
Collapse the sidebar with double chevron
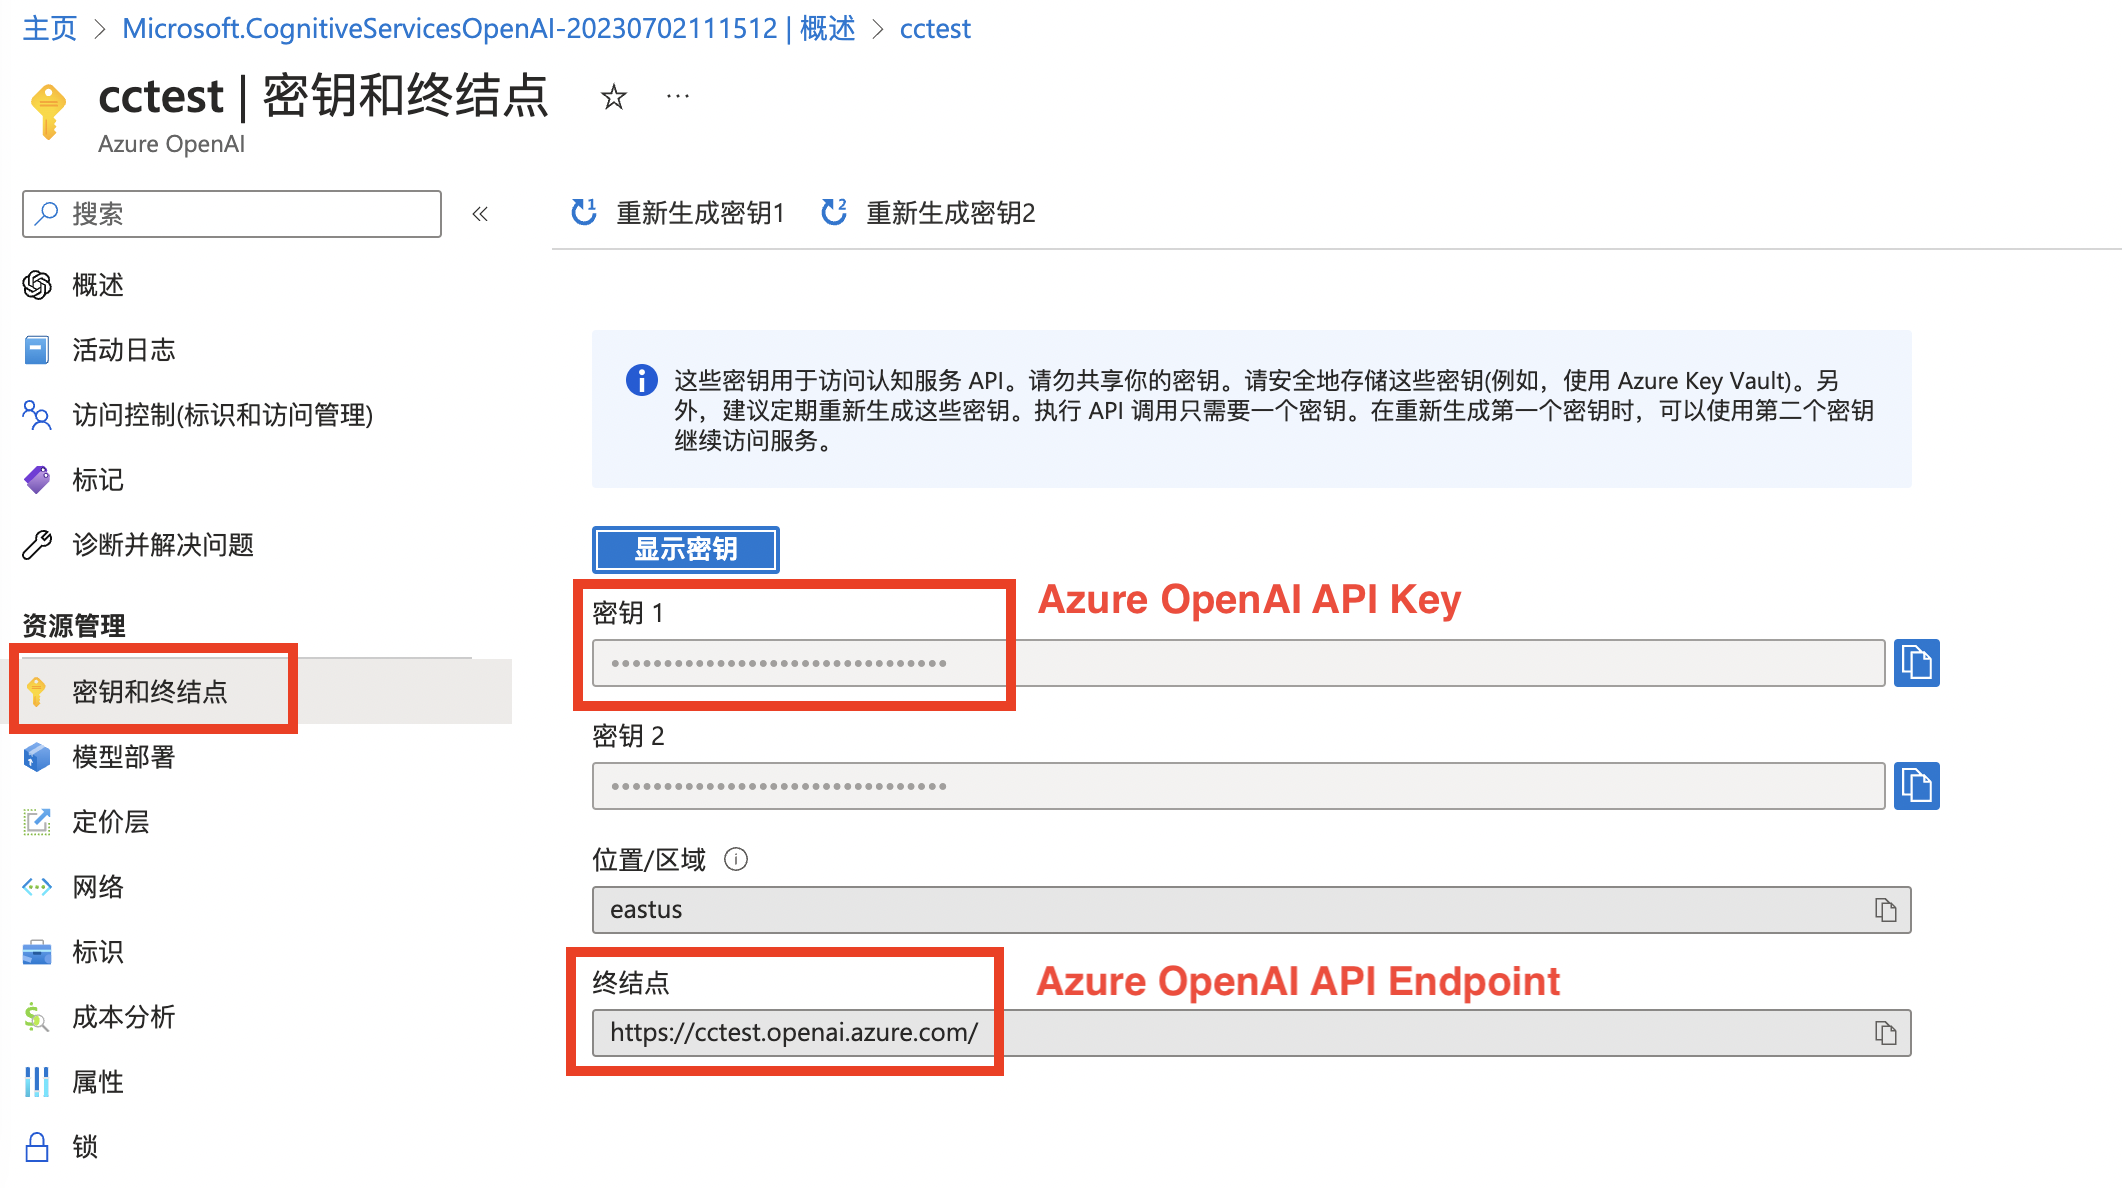pyautogui.click(x=480, y=214)
